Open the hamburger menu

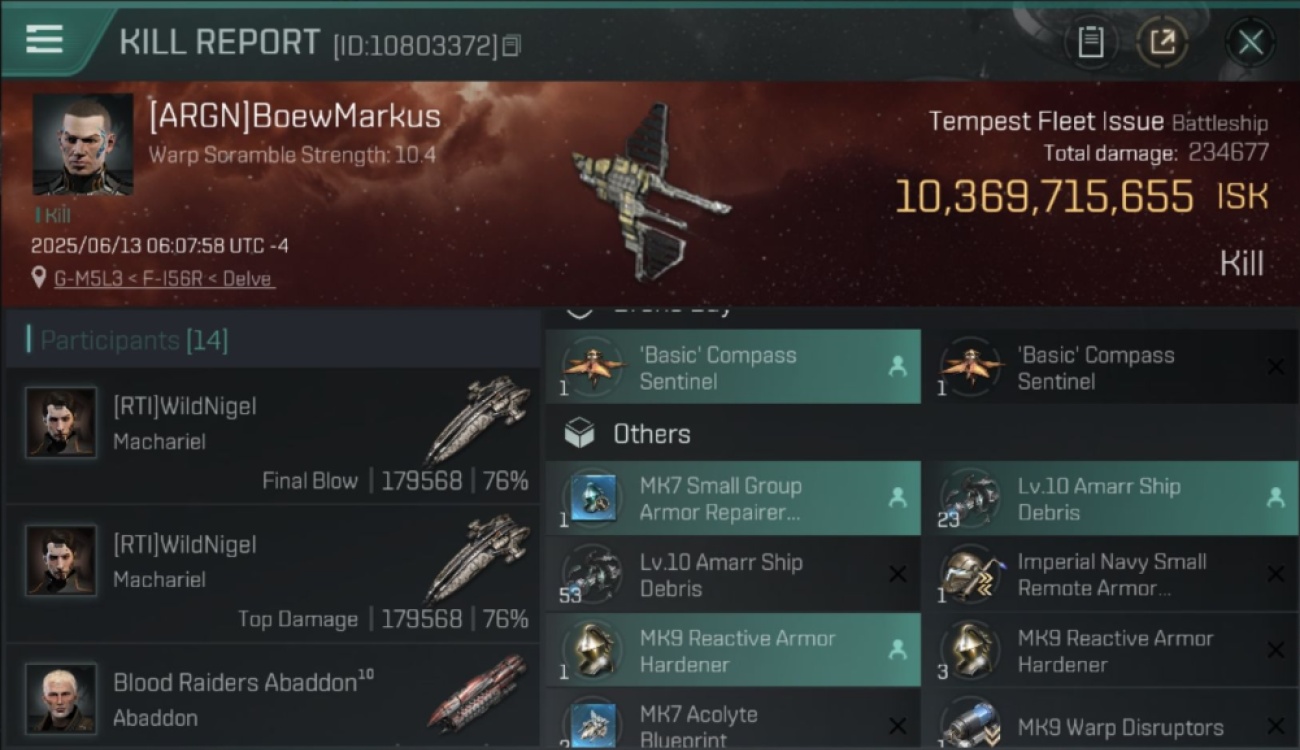pos(44,40)
